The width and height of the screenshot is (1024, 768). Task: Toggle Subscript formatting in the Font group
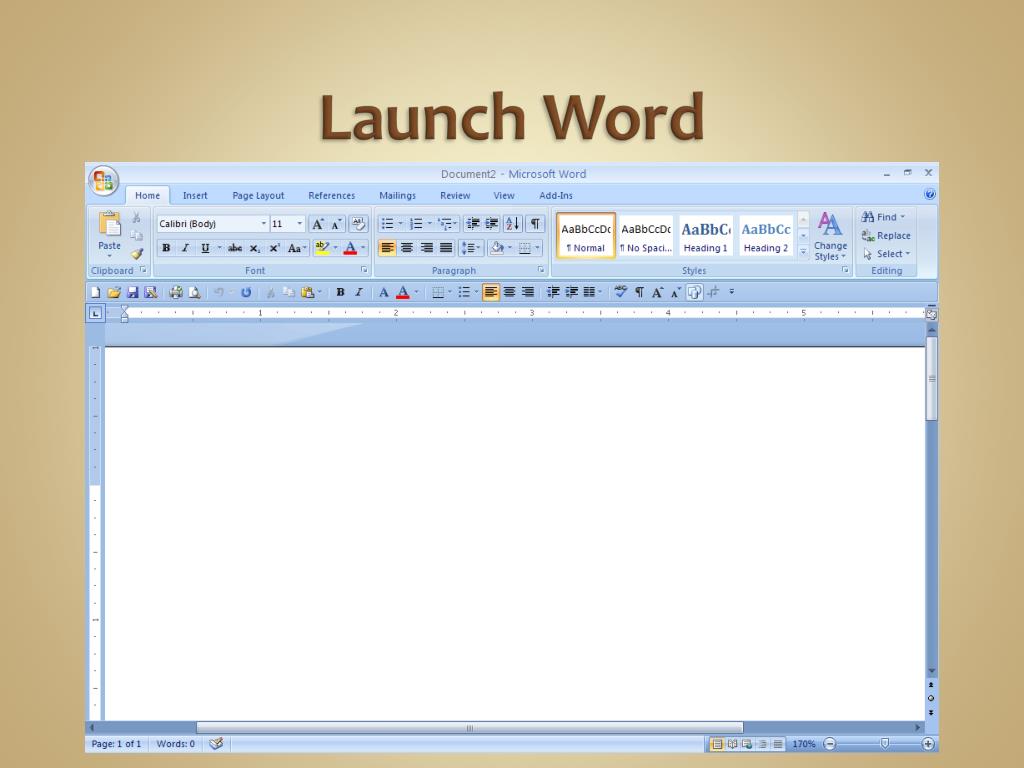point(255,248)
